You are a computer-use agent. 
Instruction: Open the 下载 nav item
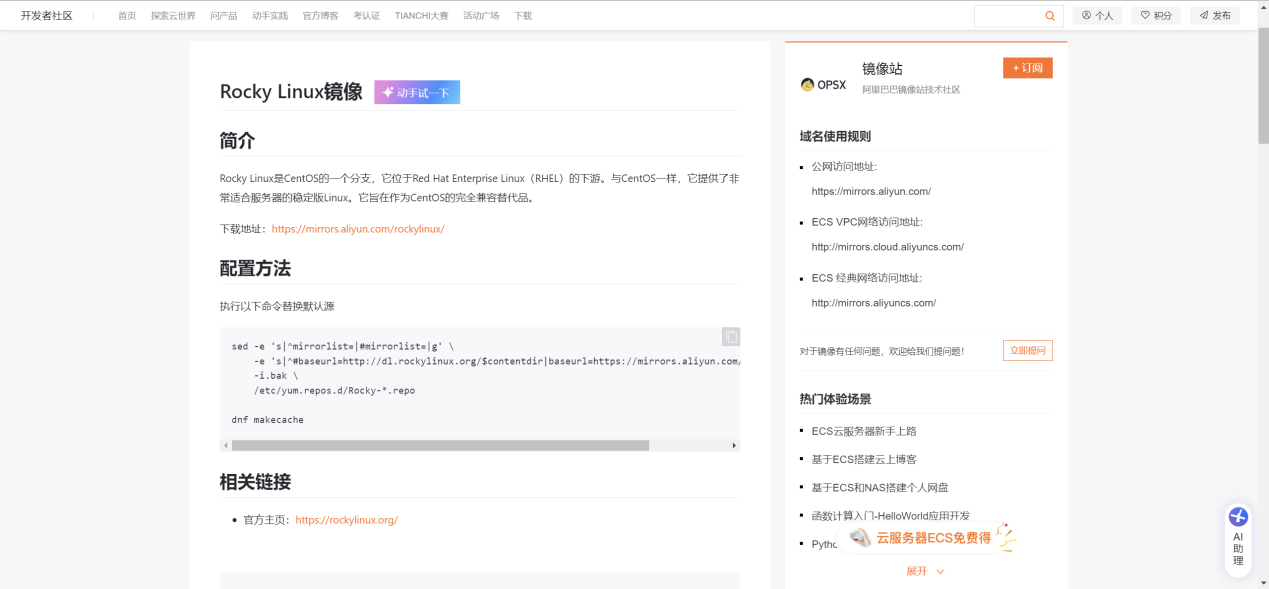(523, 16)
